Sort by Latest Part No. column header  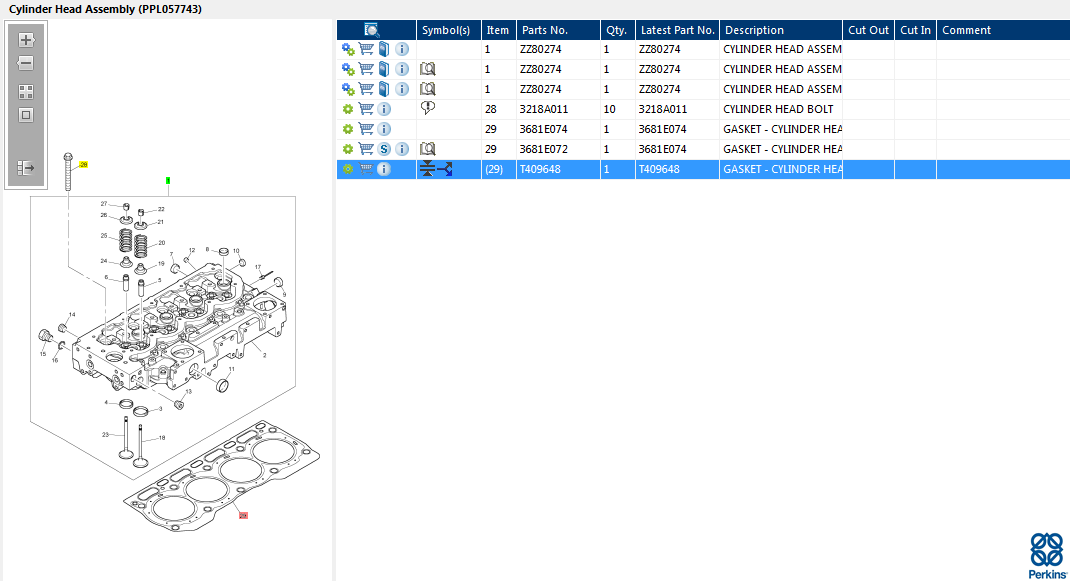(677, 30)
